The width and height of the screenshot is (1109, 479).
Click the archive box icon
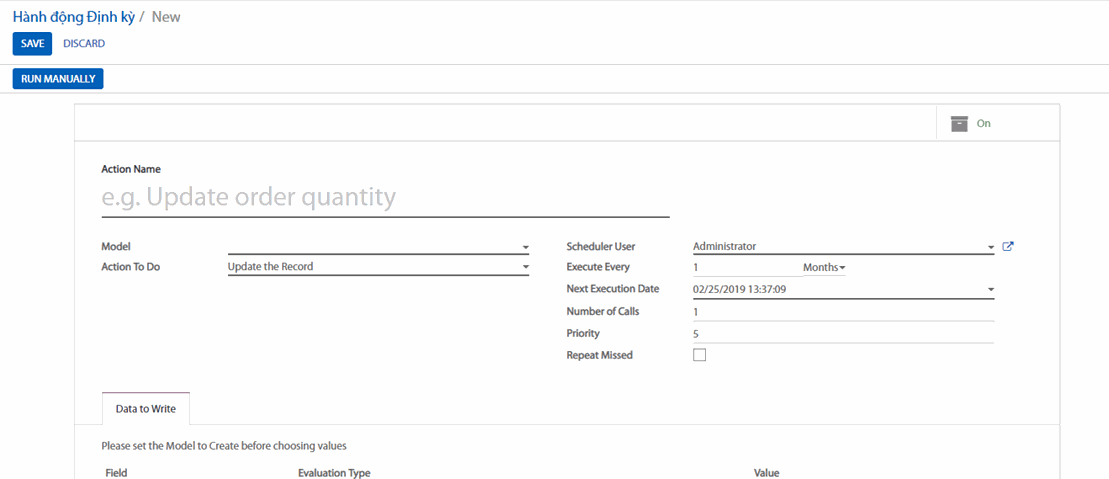[959, 123]
